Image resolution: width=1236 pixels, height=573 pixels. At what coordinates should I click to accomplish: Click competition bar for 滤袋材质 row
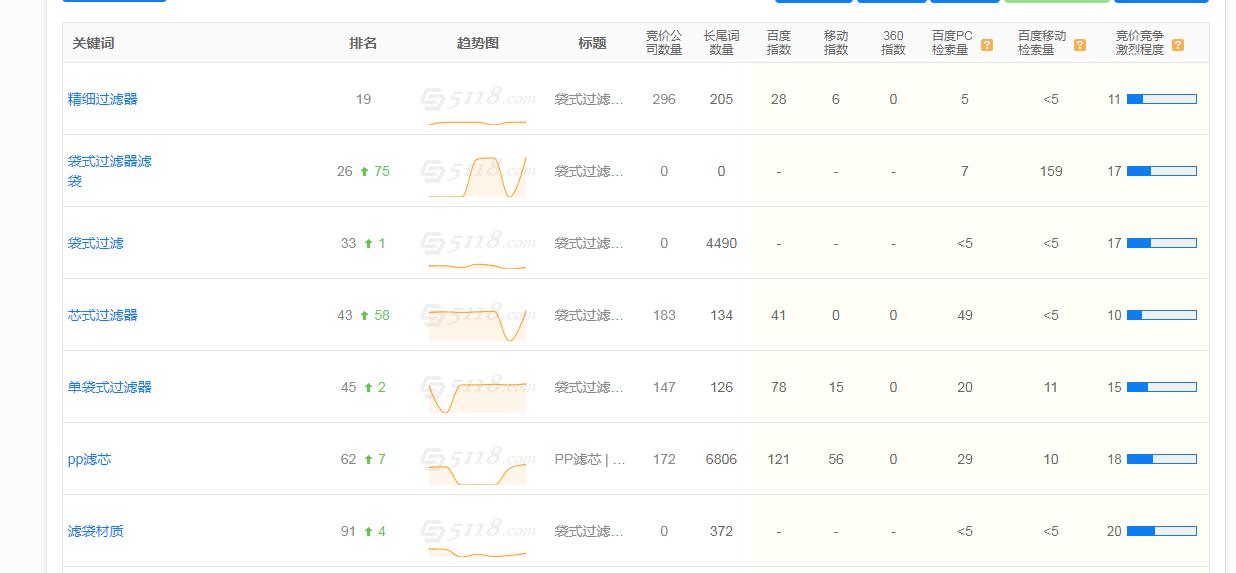[1162, 531]
